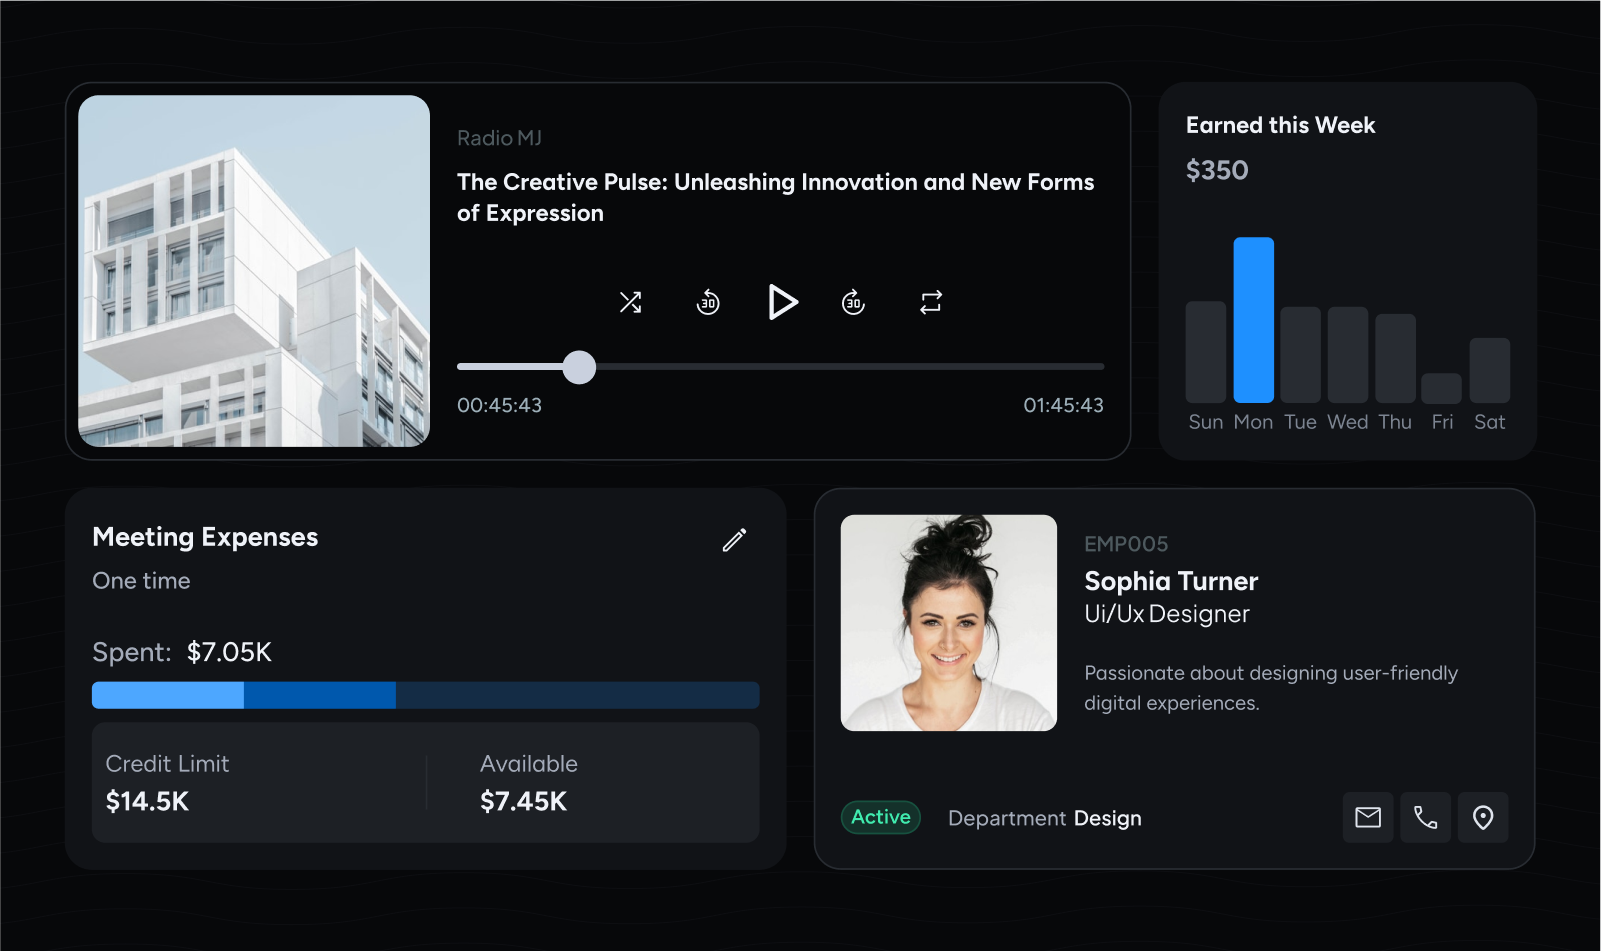Toggle repeat for the audio

[x=931, y=302]
